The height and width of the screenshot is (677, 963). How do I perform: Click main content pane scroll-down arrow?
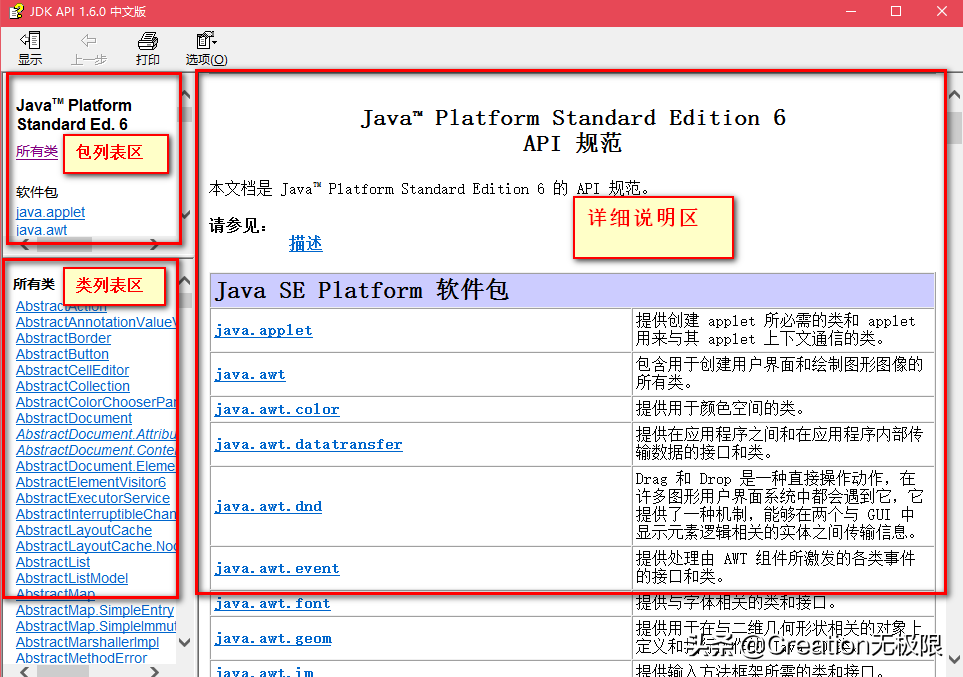pyautogui.click(x=954, y=660)
